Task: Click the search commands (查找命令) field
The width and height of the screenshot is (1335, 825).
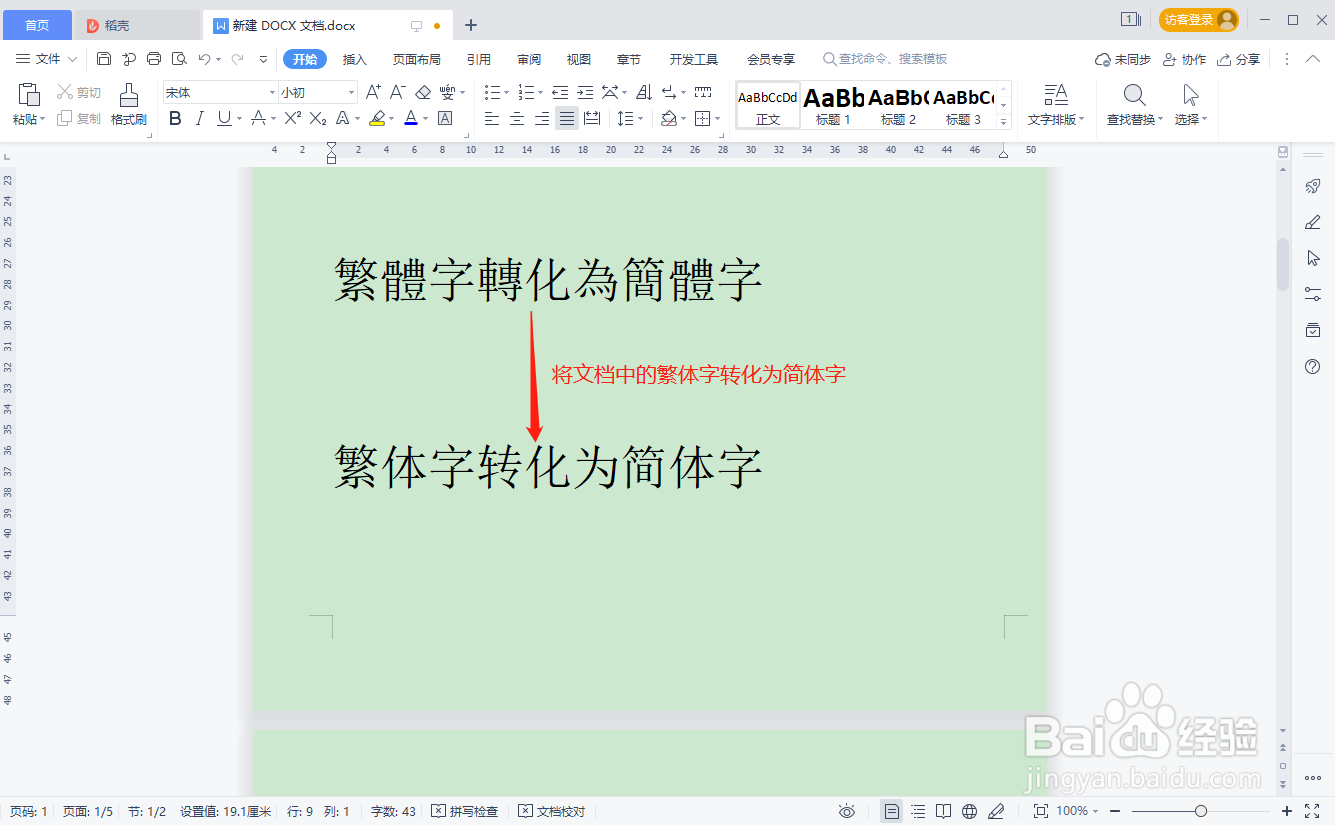Action: [885, 59]
